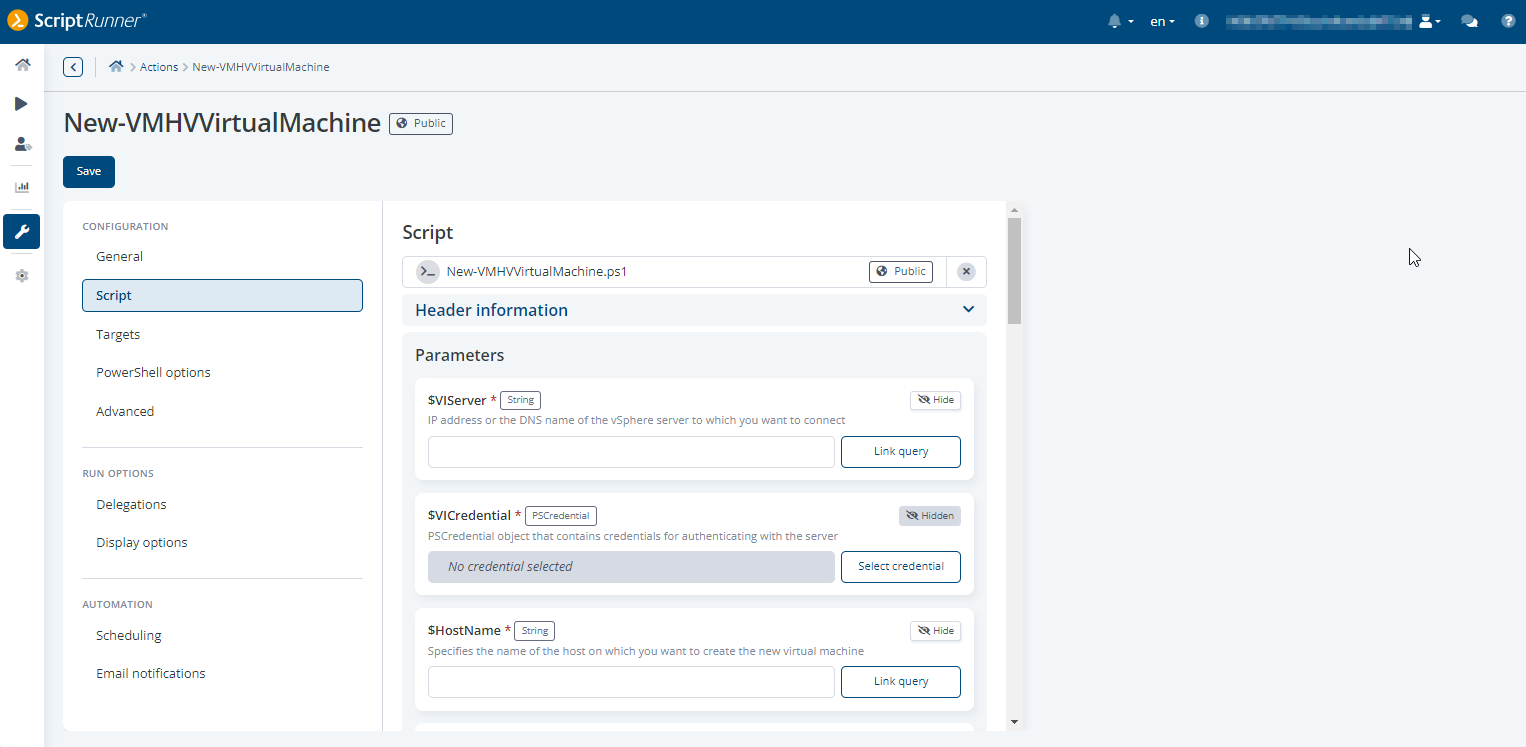Screen dimensions: 1526x747
Task: Click the settings gear icon in sidebar
Action: (x=22, y=276)
